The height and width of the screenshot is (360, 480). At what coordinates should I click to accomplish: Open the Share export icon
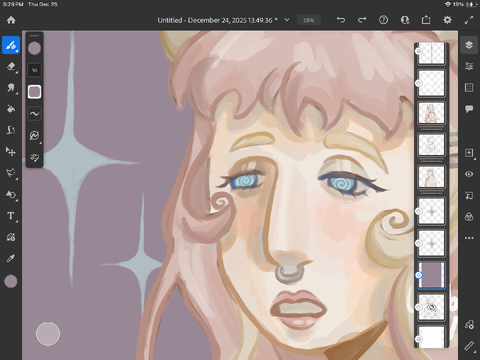(x=426, y=20)
